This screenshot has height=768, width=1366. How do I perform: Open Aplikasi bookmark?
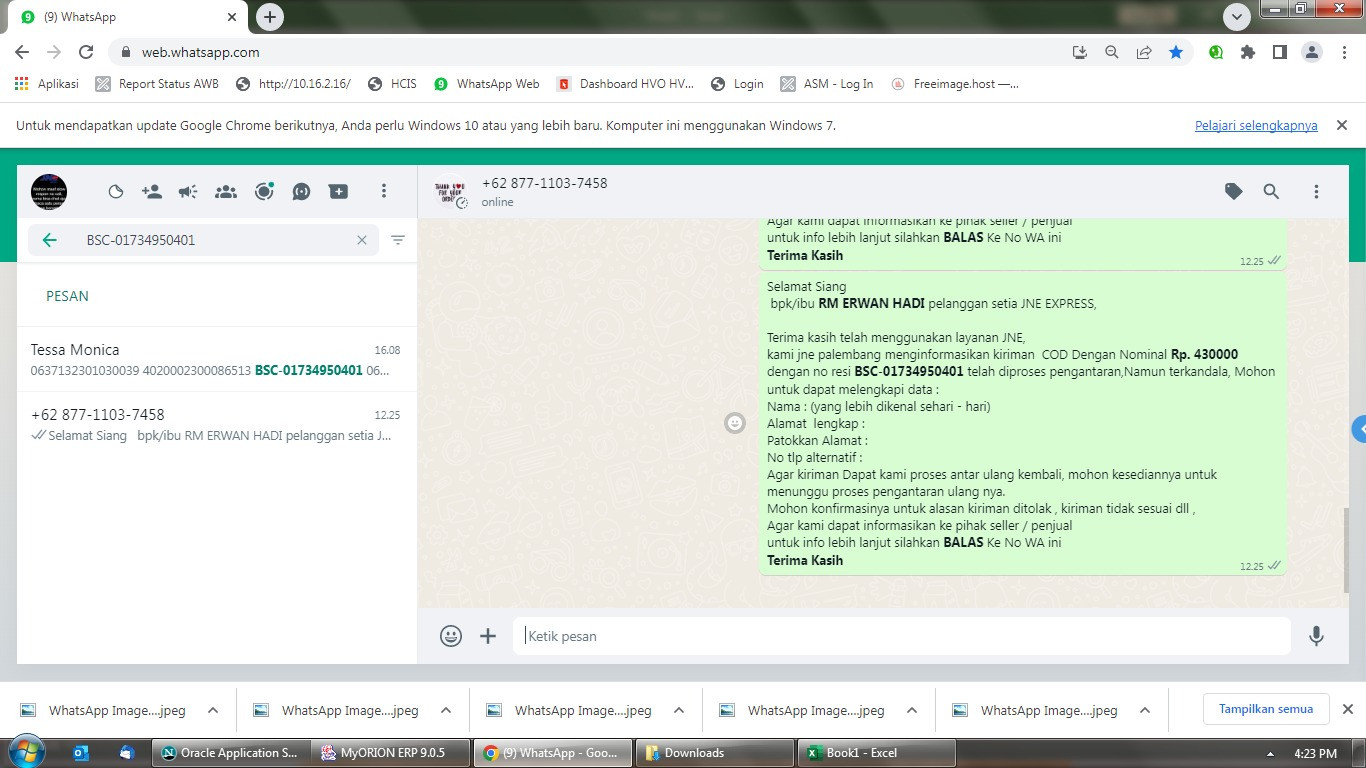point(47,84)
